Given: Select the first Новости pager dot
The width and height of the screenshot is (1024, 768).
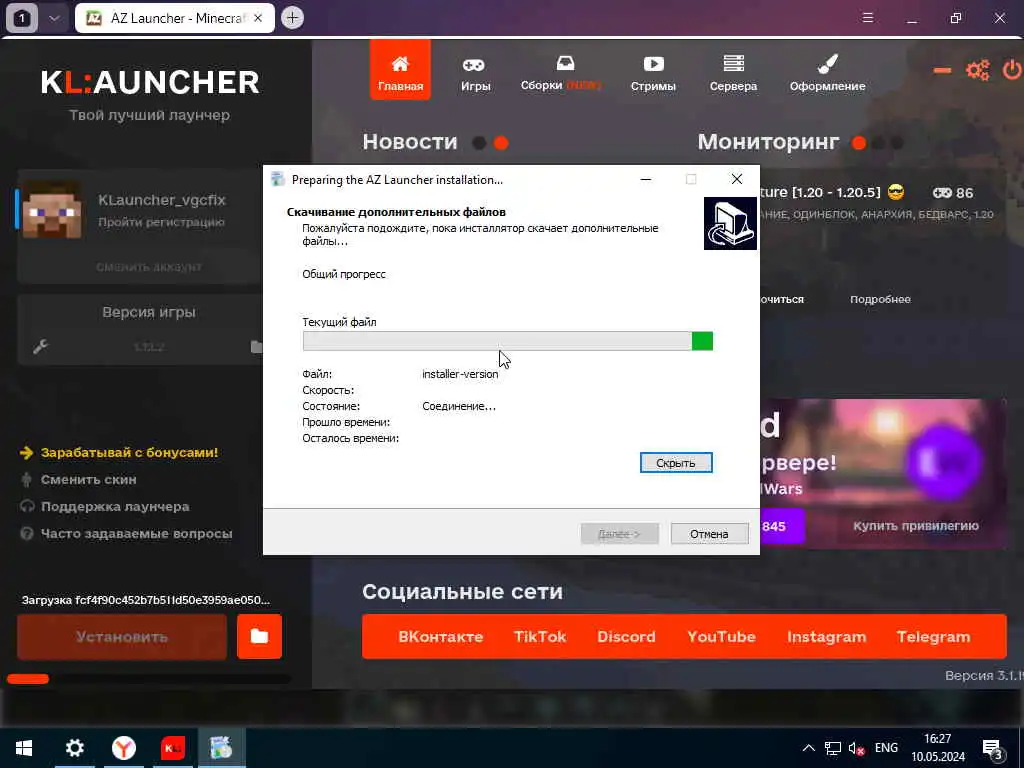Looking at the screenshot, I should (x=479, y=142).
